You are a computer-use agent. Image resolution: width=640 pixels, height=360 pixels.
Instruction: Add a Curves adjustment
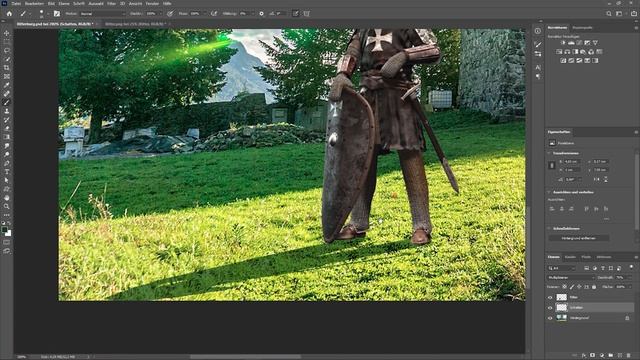point(579,42)
